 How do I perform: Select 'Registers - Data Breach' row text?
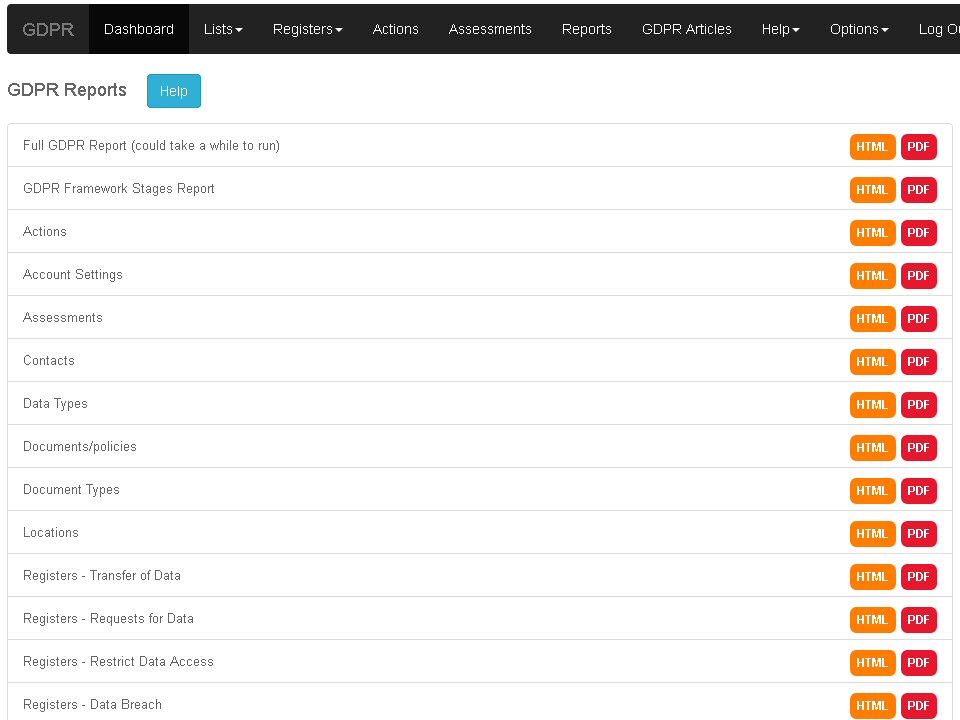point(92,704)
